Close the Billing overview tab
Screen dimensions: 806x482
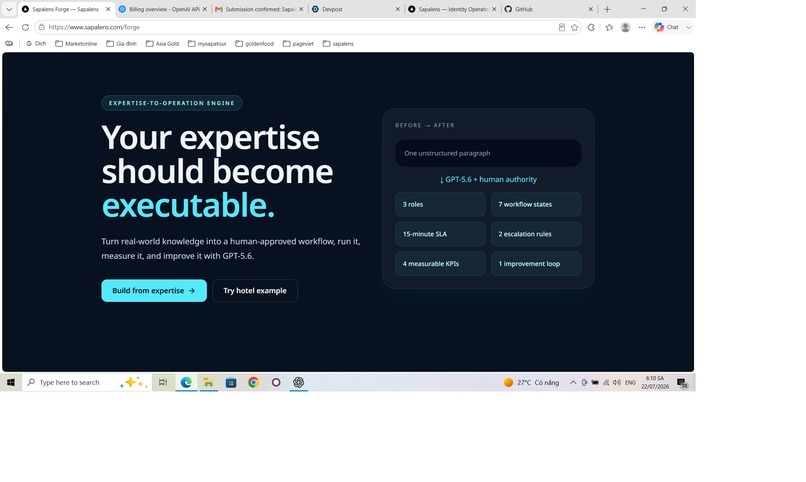coord(205,9)
